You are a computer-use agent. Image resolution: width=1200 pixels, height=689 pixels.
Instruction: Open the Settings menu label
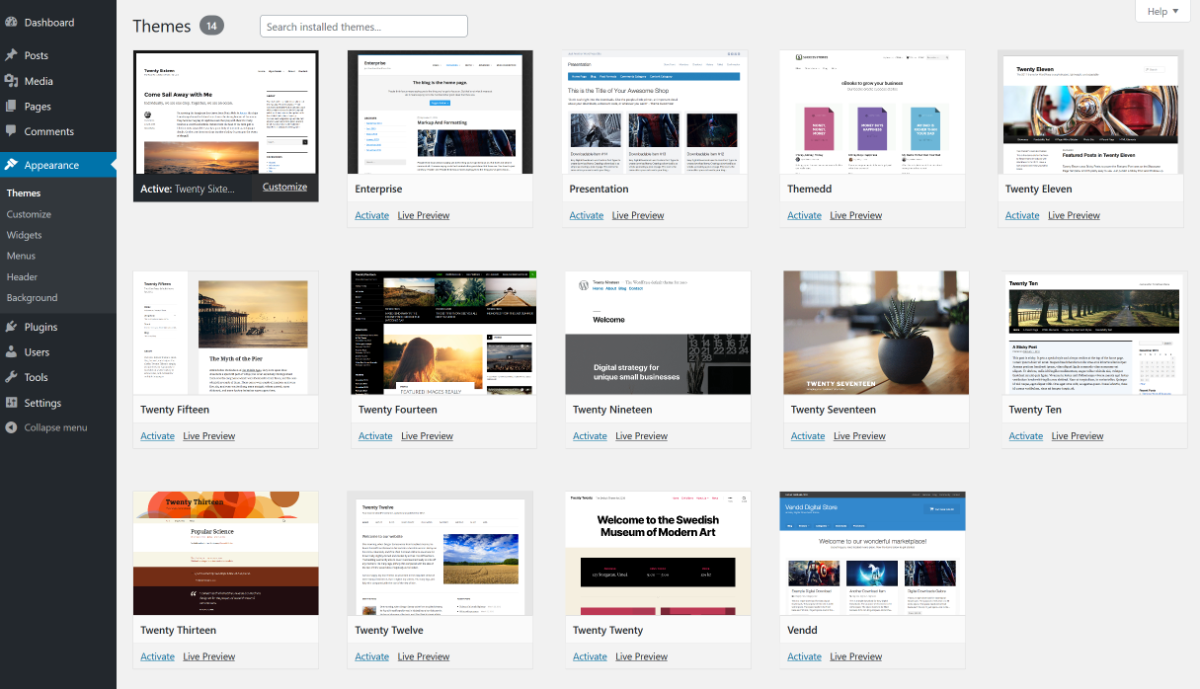(x=43, y=403)
